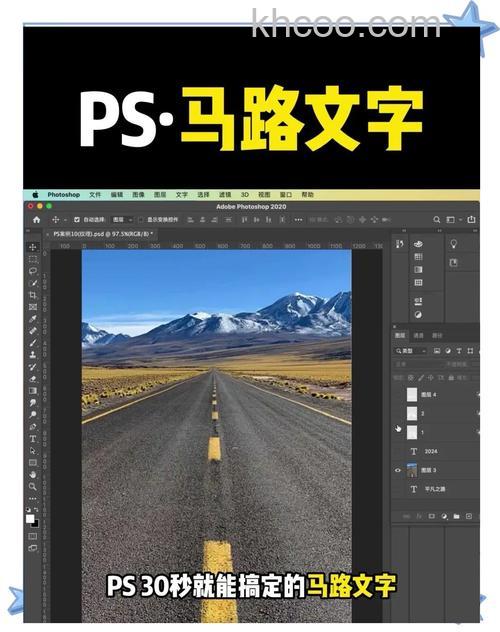500x632 pixels.
Task: Select the 图层 4 layer thumbnail
Action: point(412,395)
